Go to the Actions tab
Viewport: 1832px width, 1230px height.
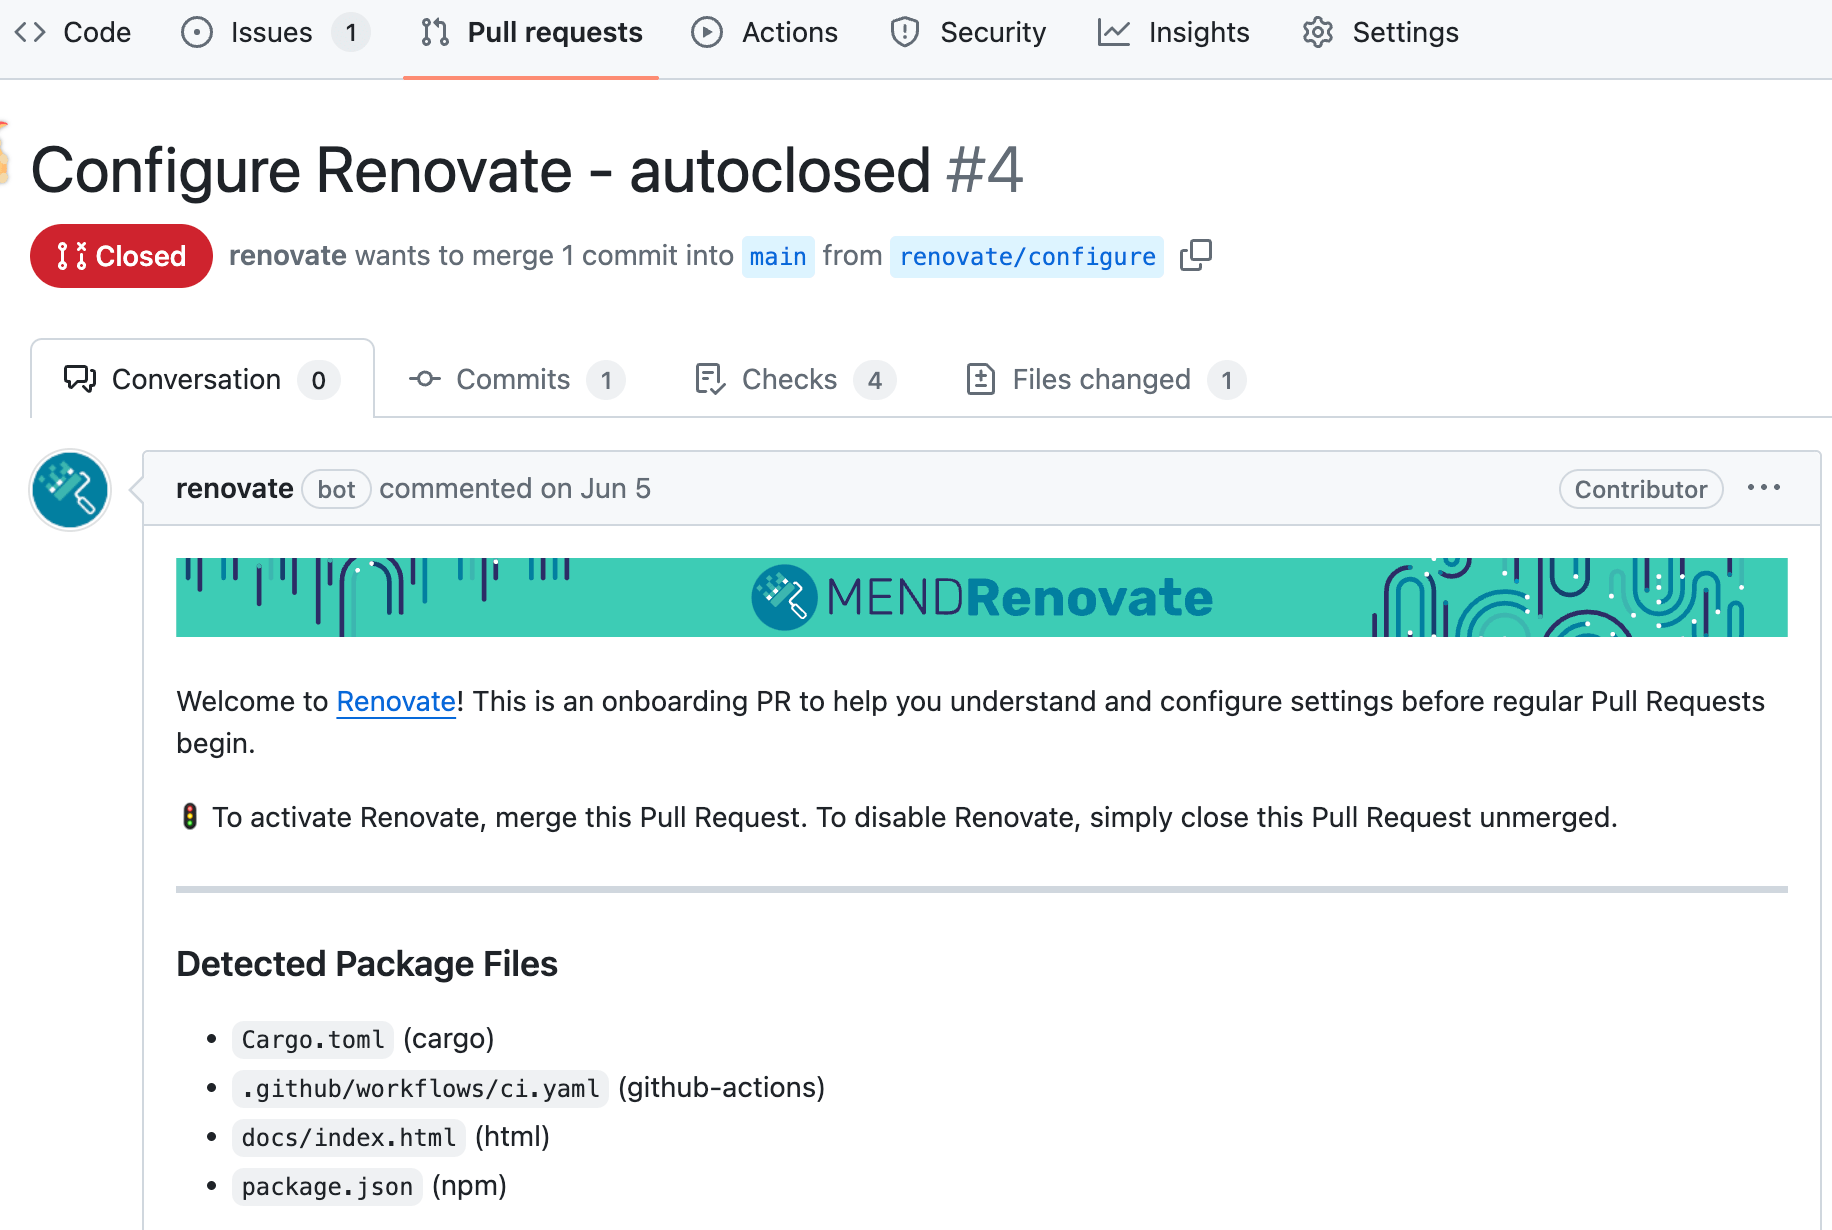tap(765, 32)
